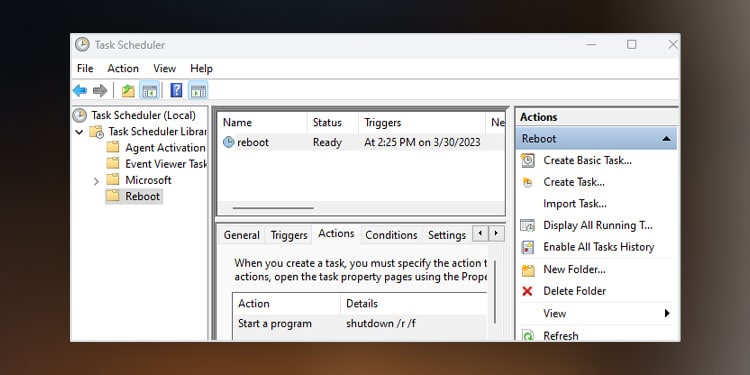
Task: Open the Help menu
Action: tap(201, 68)
